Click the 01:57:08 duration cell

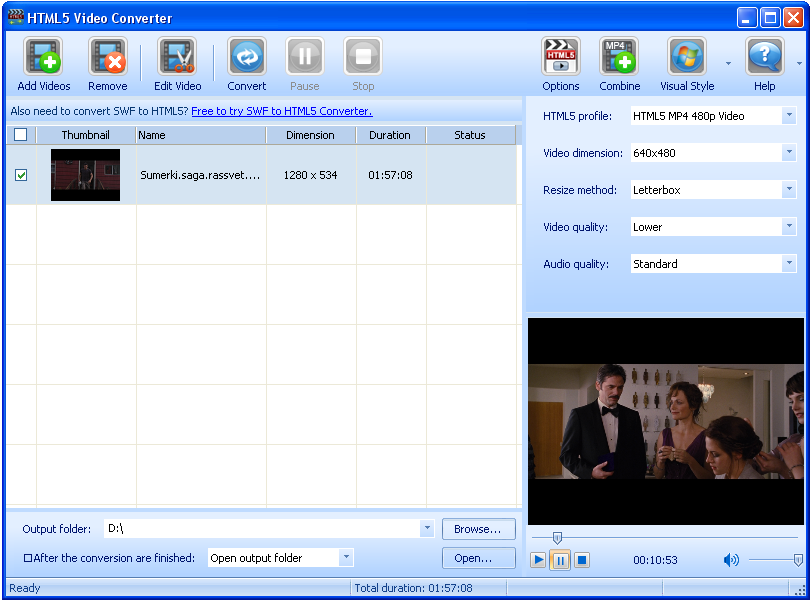point(390,175)
